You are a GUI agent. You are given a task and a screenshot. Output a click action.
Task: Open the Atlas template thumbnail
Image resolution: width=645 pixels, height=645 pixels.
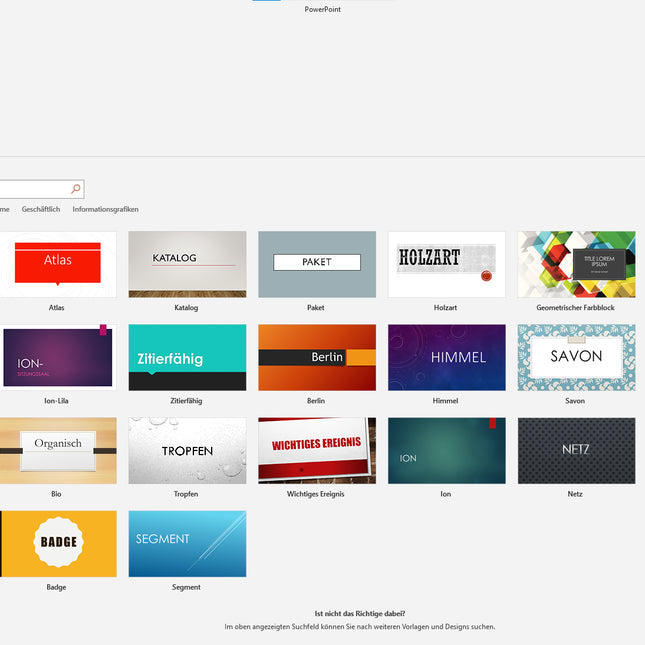coord(58,264)
